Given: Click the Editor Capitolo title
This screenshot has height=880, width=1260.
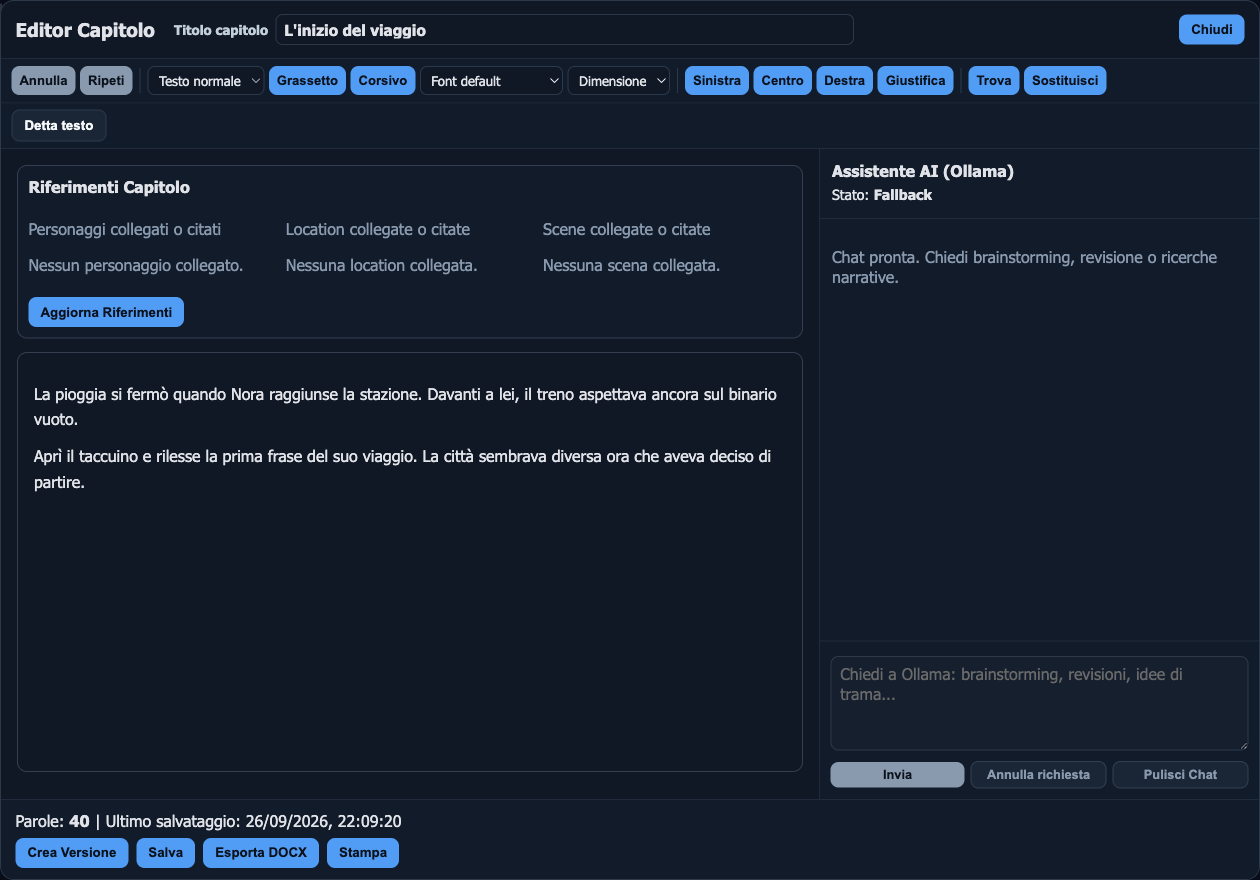Looking at the screenshot, I should click(x=85, y=30).
